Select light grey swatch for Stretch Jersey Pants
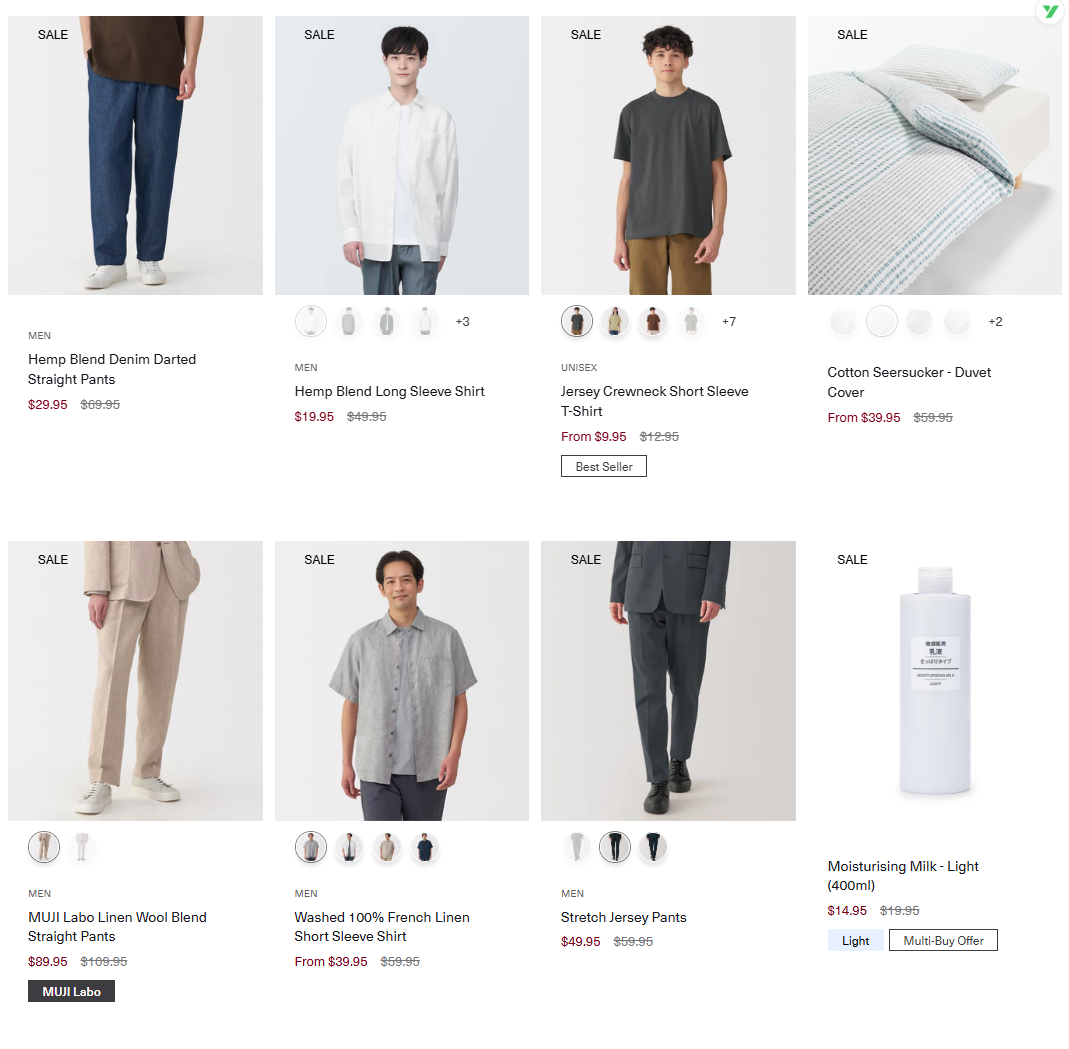The width and height of the screenshot is (1069, 1049). coord(577,848)
